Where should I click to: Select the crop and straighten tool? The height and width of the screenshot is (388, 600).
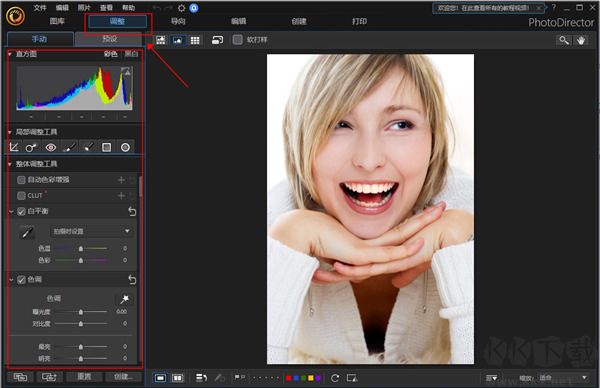coord(14,147)
